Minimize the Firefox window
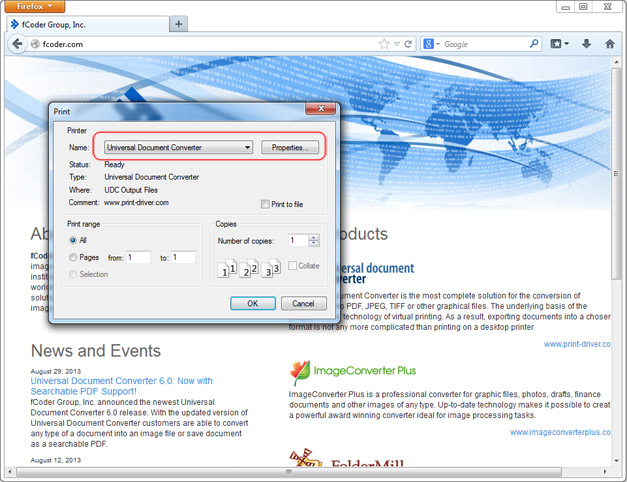The height and width of the screenshot is (482, 627). 565,7
